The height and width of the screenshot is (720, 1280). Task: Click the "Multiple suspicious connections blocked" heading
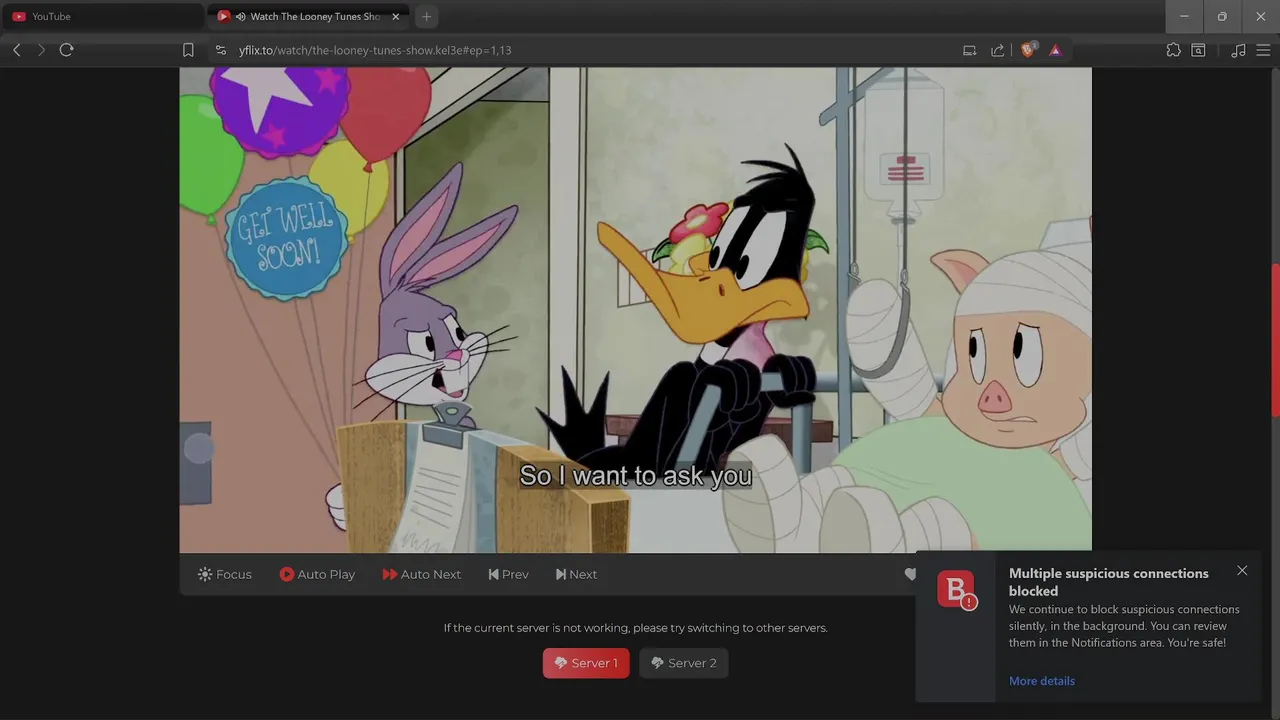pyautogui.click(x=1109, y=582)
